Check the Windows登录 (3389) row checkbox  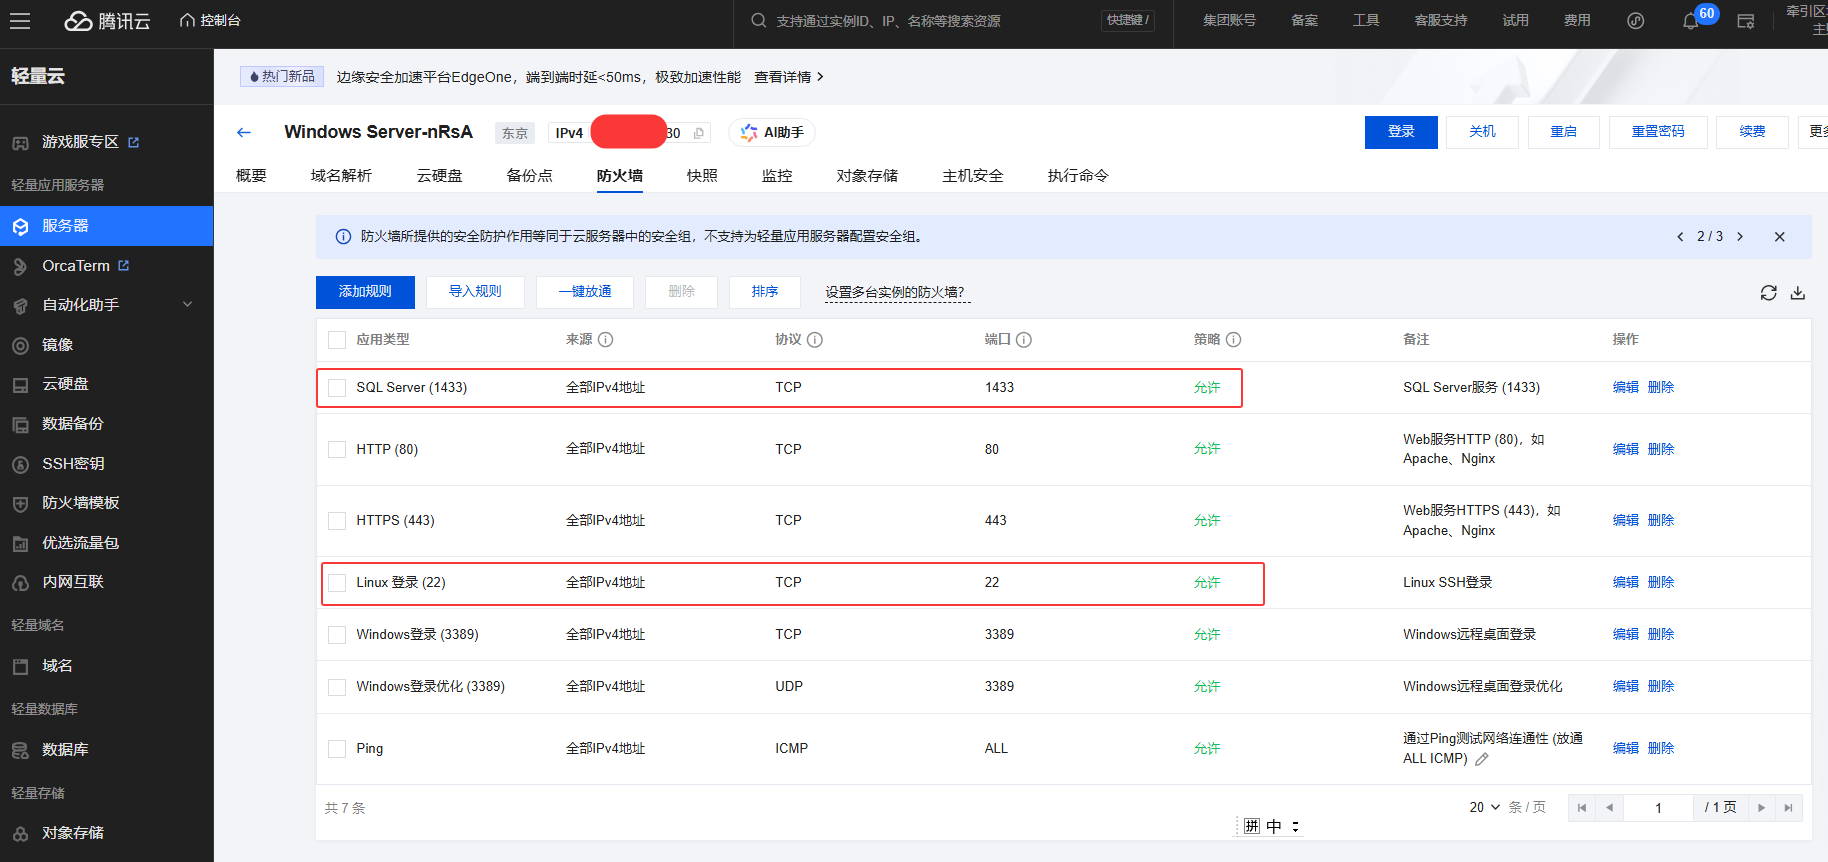(337, 635)
